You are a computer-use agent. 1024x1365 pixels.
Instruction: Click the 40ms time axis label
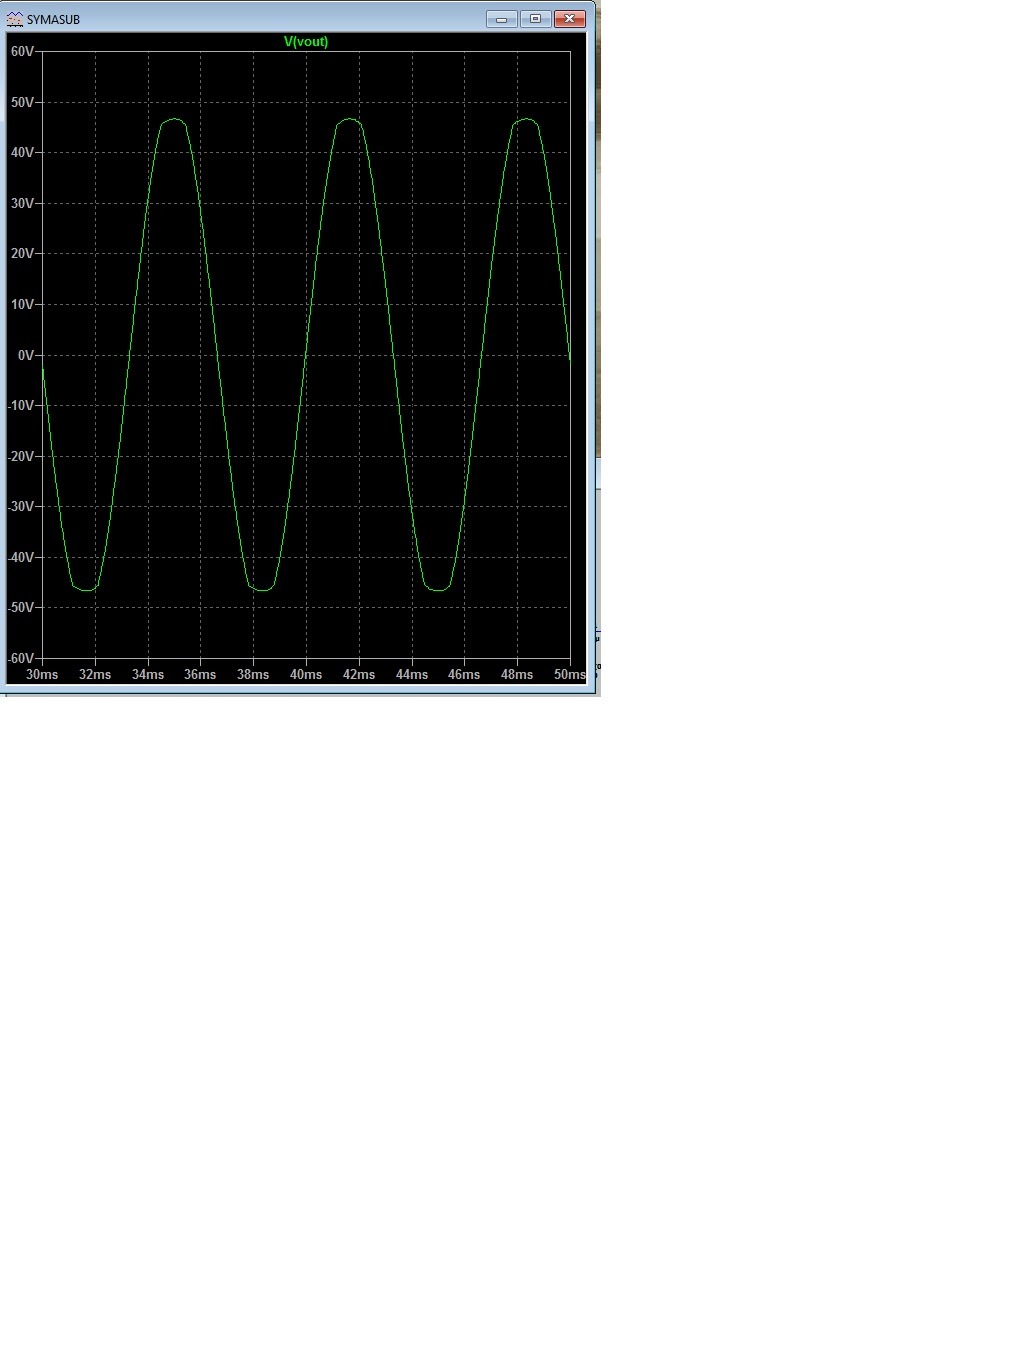point(306,675)
